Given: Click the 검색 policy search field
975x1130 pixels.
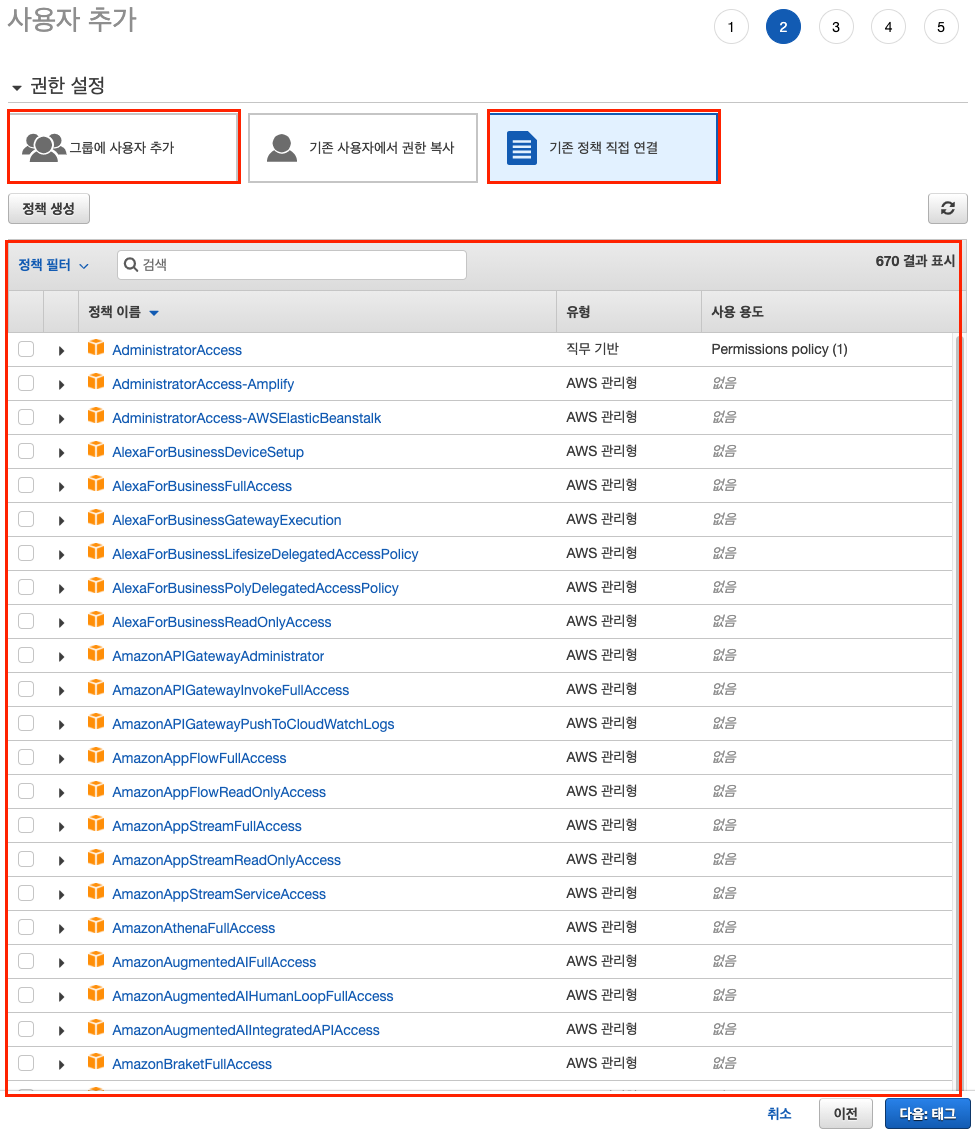Looking at the screenshot, I should (292, 264).
